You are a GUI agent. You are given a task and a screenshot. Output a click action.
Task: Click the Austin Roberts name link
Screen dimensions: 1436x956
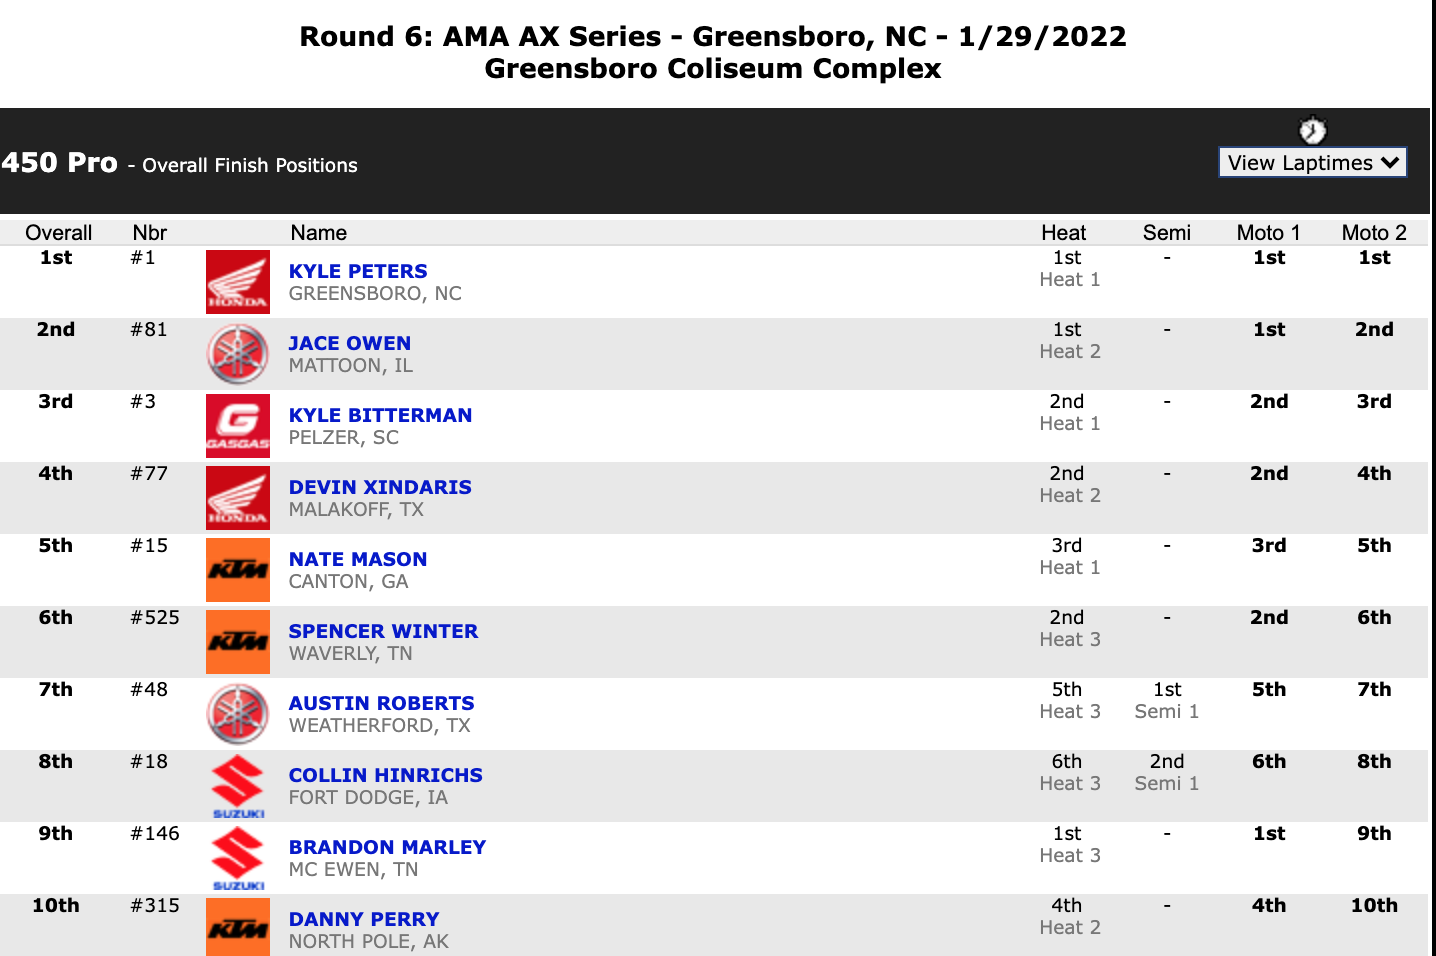[x=381, y=703]
